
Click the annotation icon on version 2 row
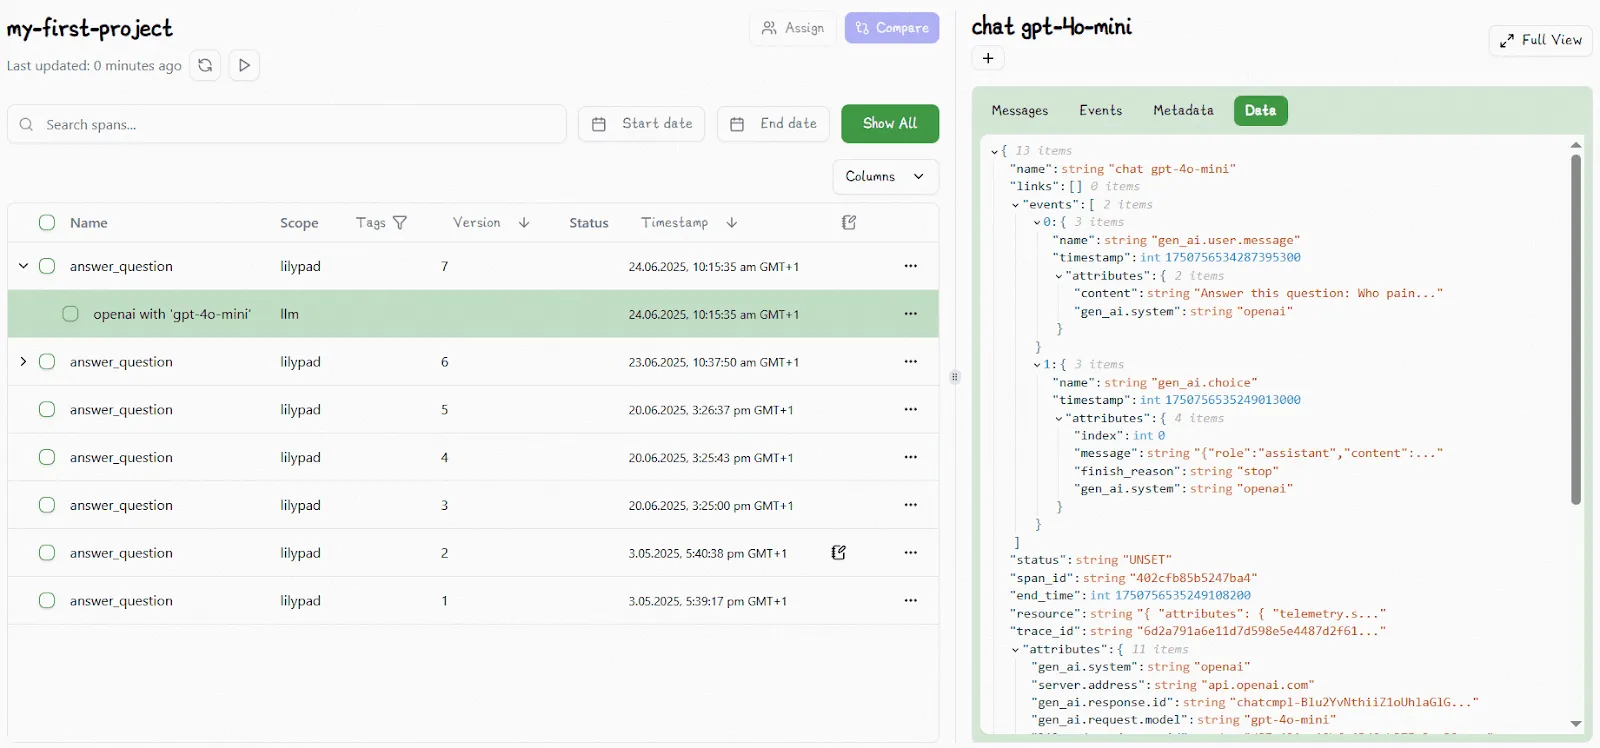[839, 552]
